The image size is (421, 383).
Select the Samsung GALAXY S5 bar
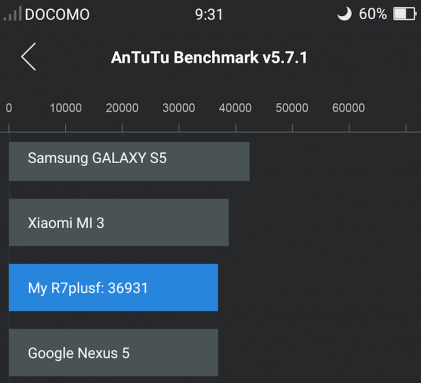coord(129,162)
